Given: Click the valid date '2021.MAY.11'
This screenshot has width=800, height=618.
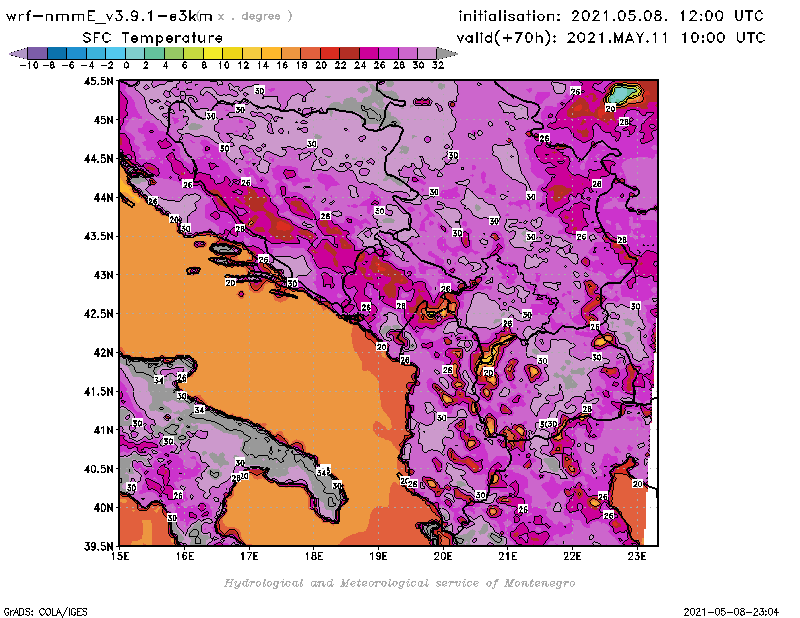Looking at the screenshot, I should pos(617,38).
